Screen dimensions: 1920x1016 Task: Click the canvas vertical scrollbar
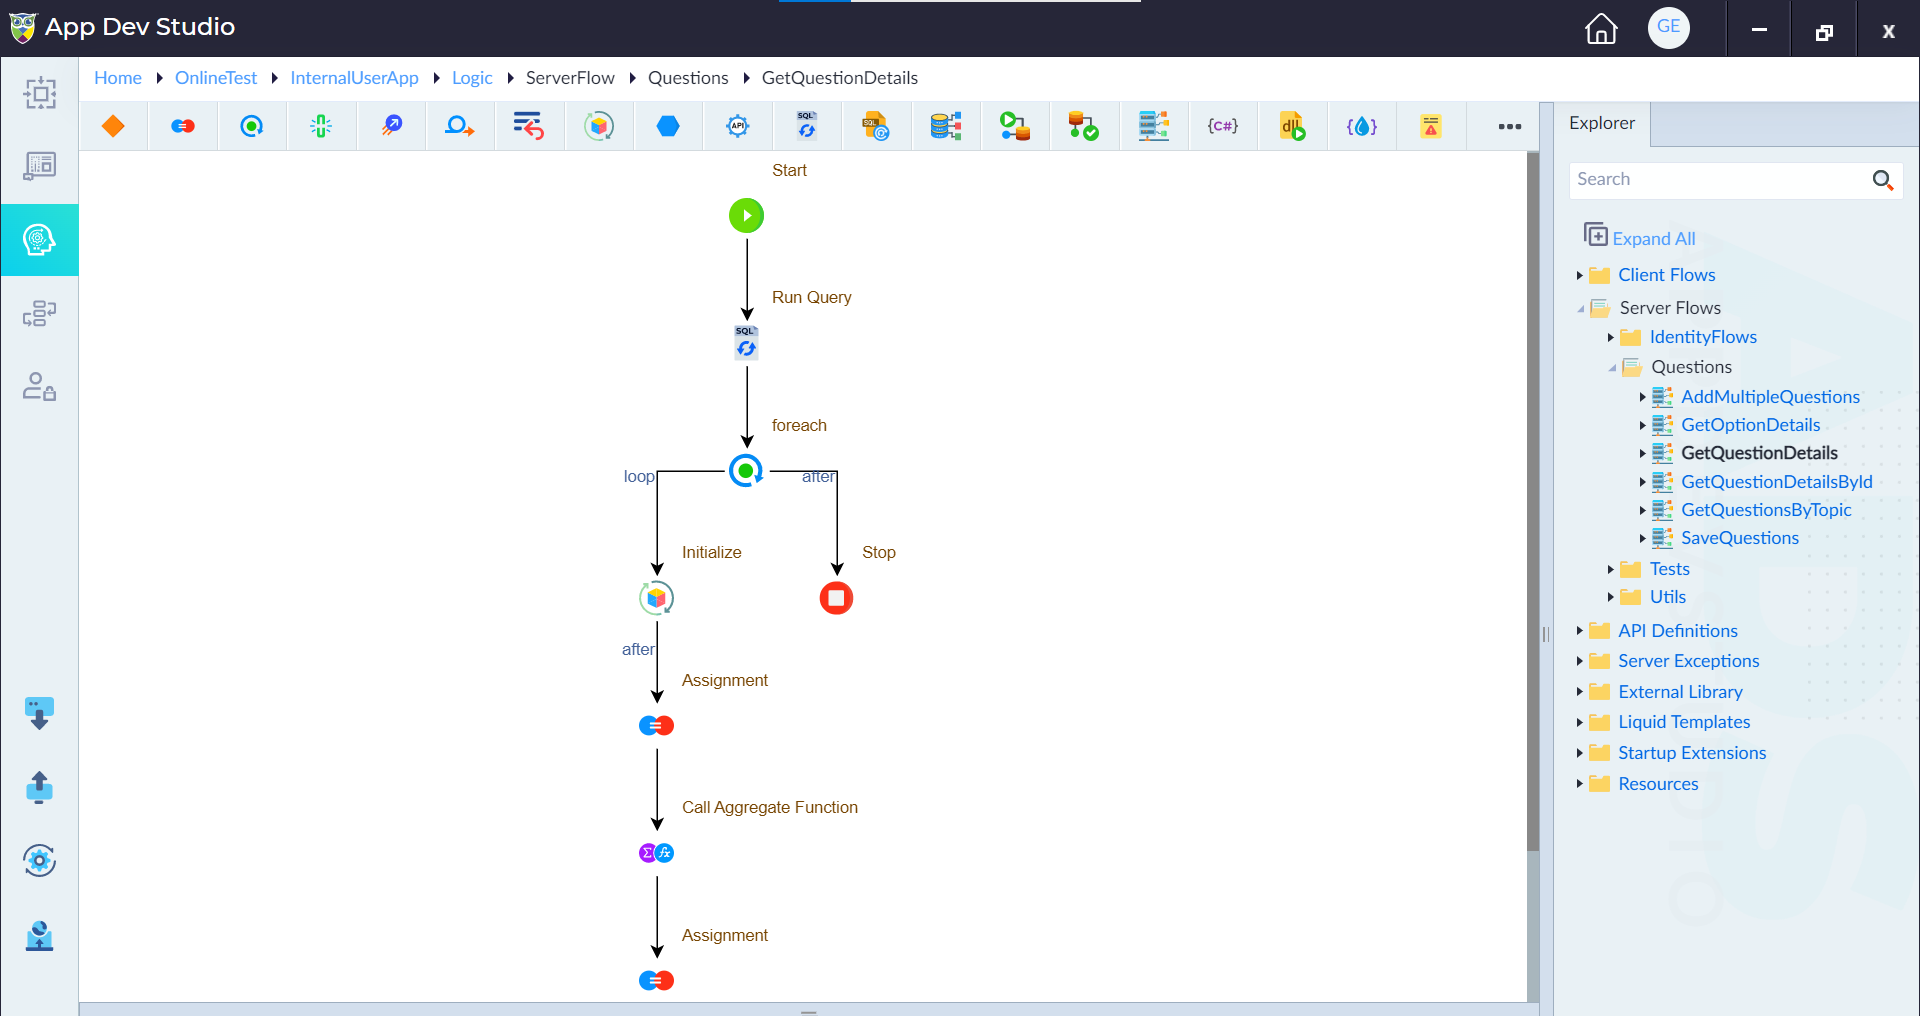(x=1533, y=502)
